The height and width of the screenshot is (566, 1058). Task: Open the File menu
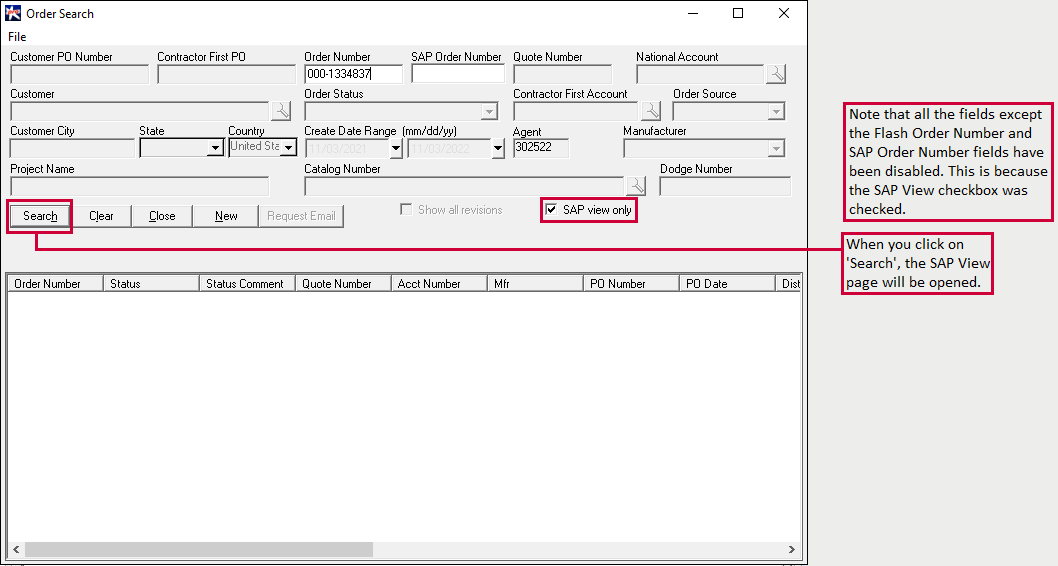coord(17,37)
